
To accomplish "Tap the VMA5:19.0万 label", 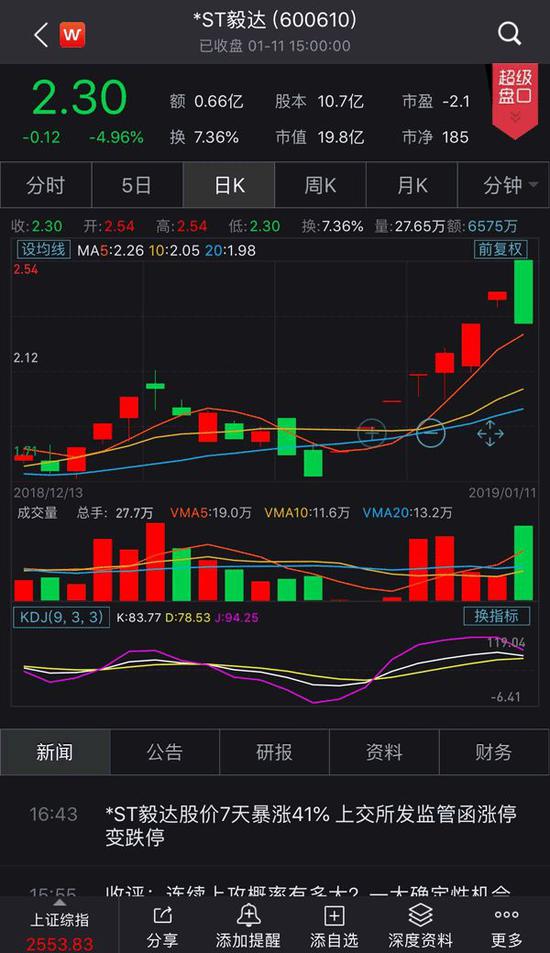I will [x=210, y=513].
